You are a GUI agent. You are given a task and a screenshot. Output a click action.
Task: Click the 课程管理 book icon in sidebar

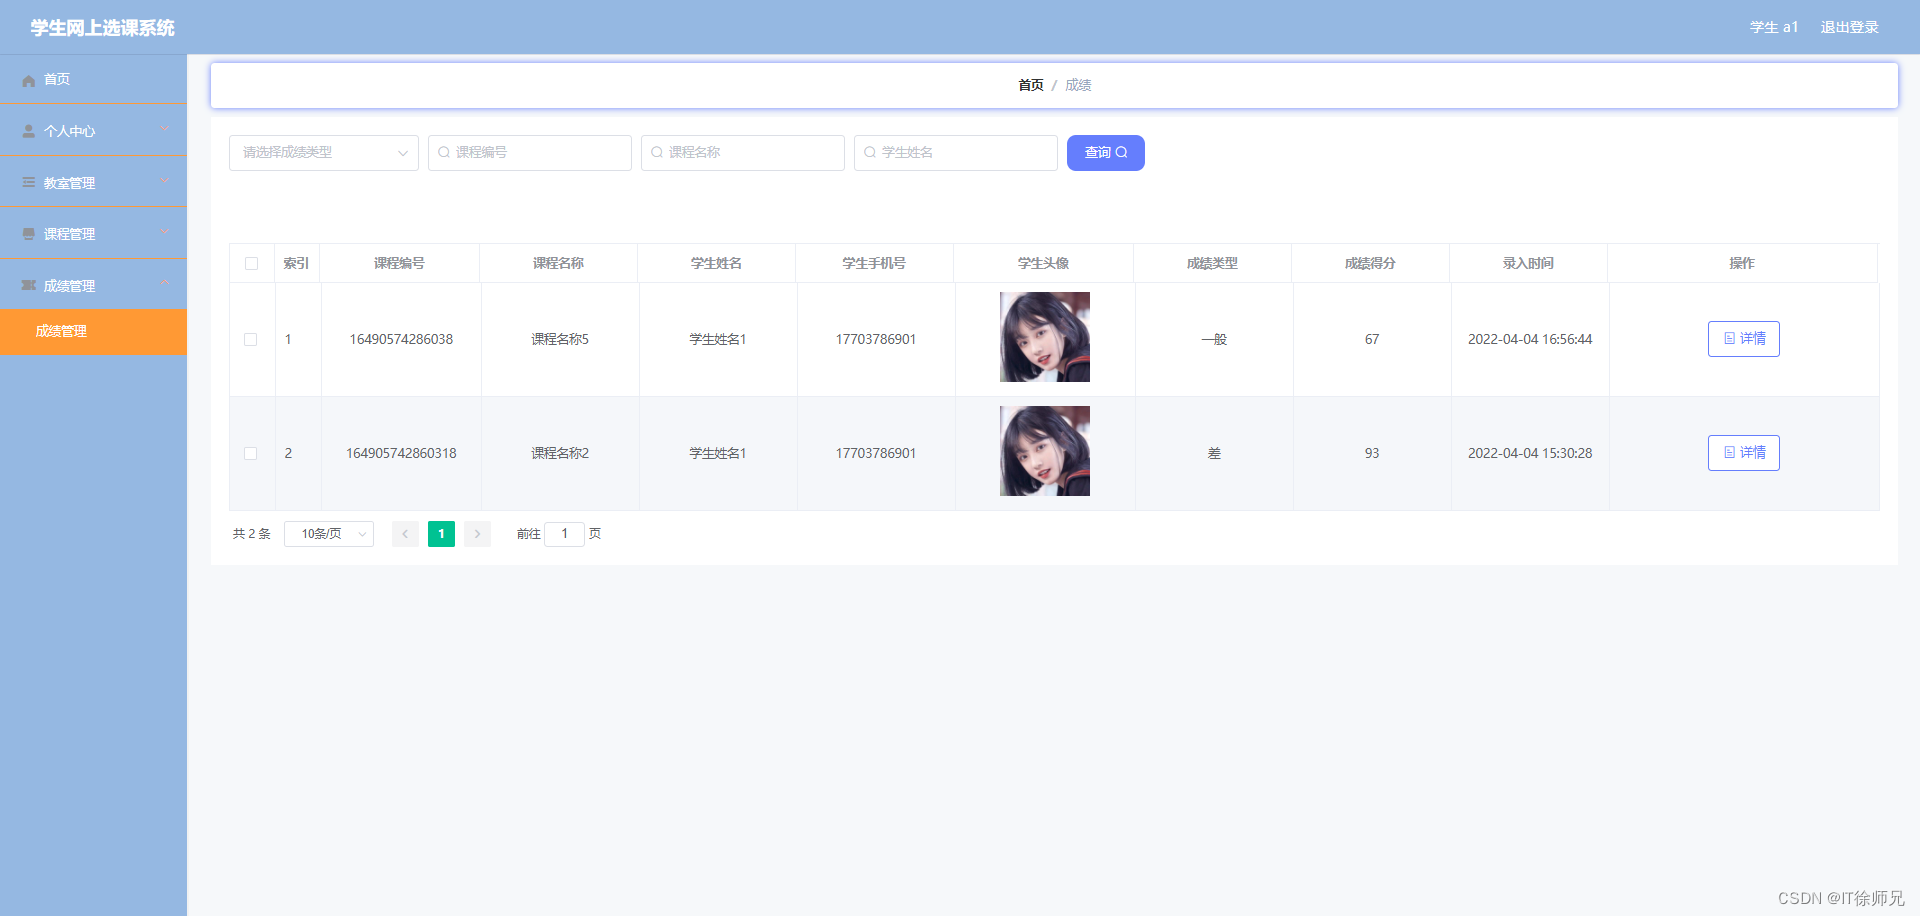(x=28, y=233)
